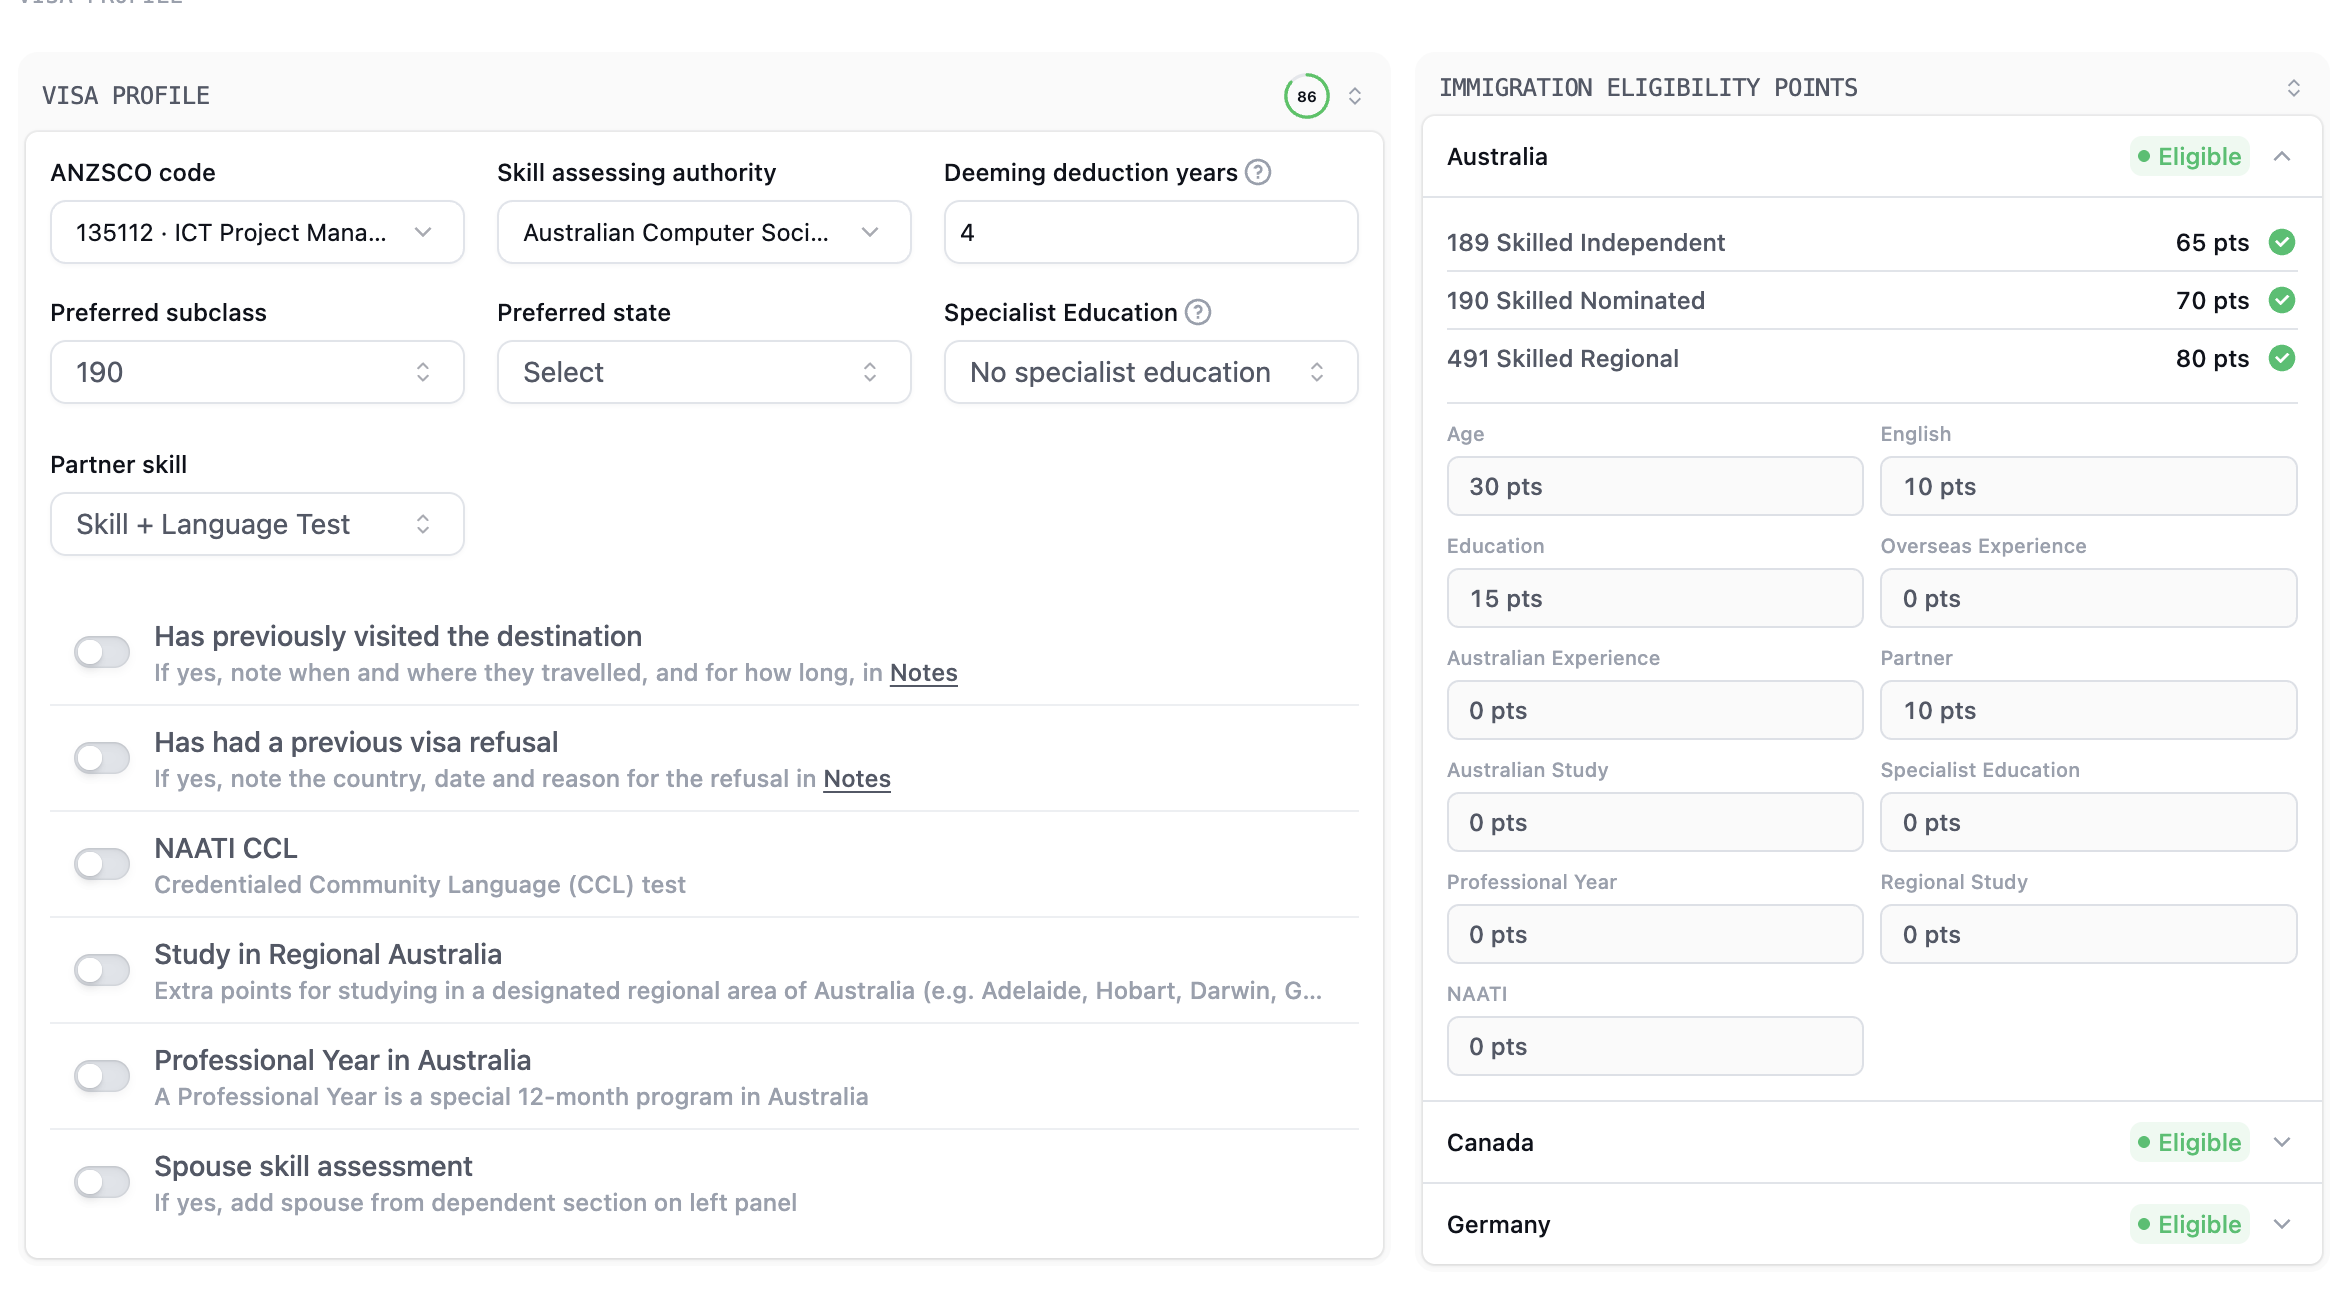Click the Australia Eligible status badge
Screen dimensions: 2352x1302
pos(2189,156)
